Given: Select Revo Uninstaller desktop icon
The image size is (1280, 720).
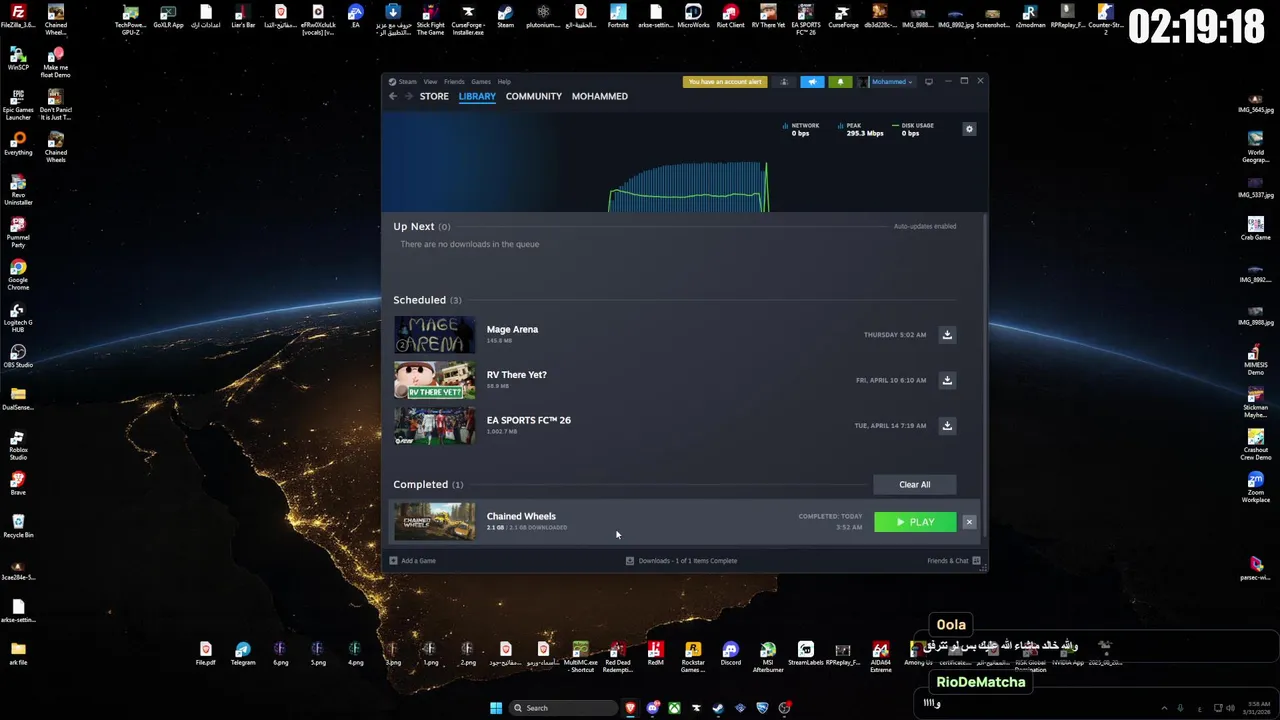Looking at the screenshot, I should [18, 190].
